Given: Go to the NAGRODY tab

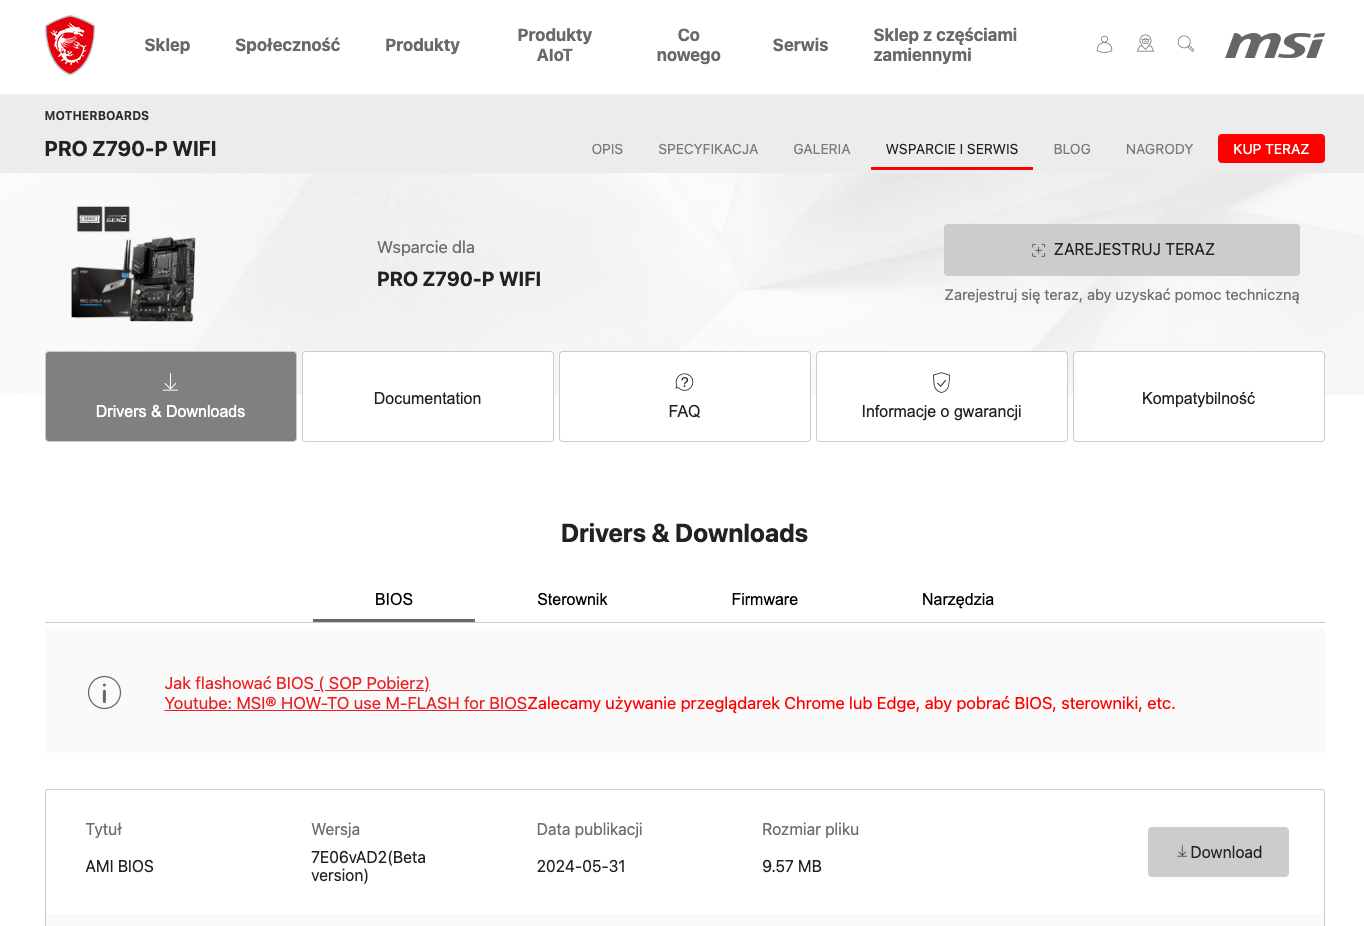Looking at the screenshot, I should click(x=1159, y=149).
